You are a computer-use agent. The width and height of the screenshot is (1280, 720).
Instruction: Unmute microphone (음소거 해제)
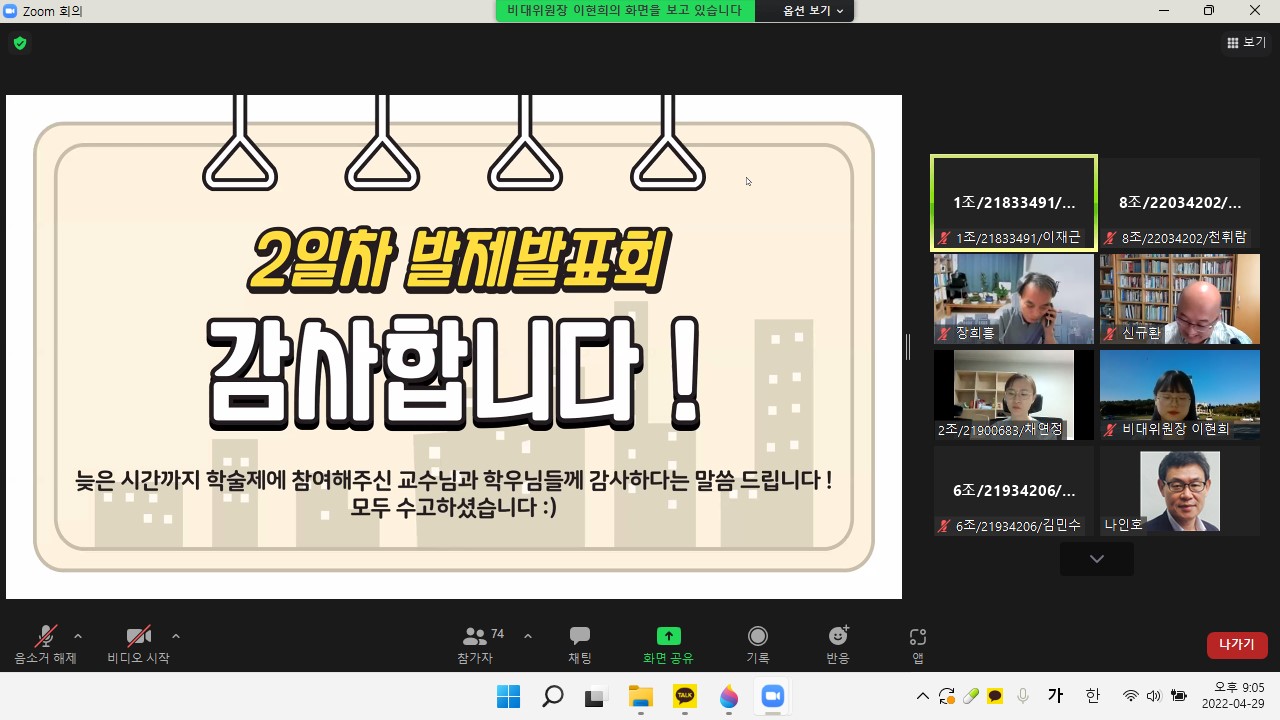click(45, 645)
